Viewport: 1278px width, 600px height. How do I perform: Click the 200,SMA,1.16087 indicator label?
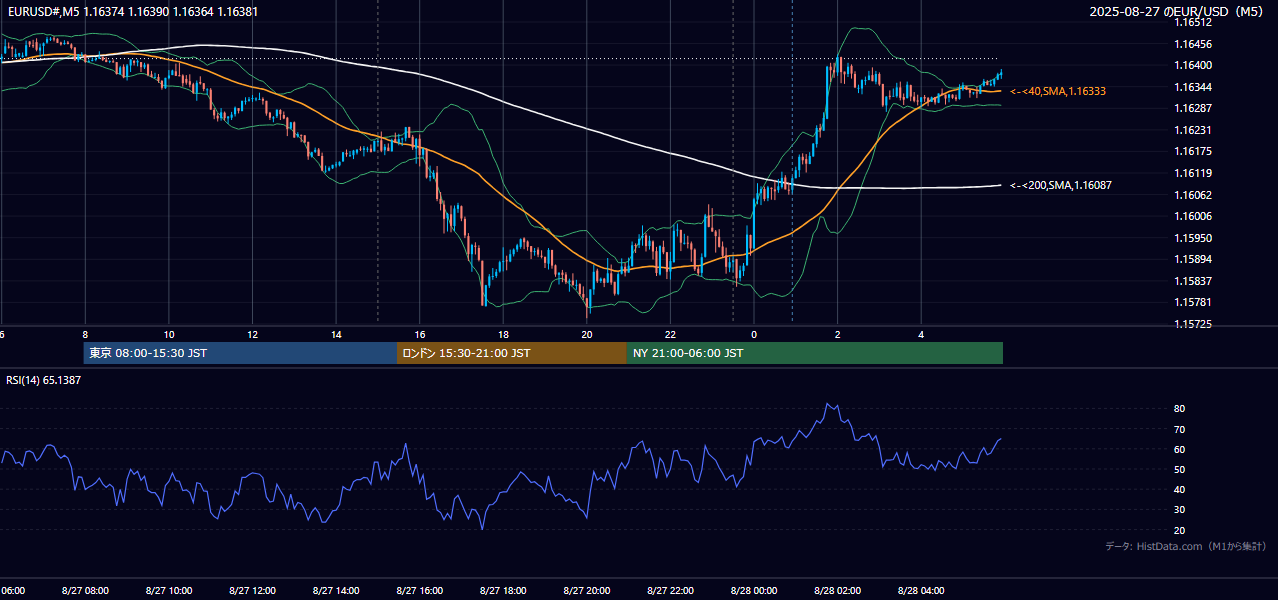(1061, 185)
